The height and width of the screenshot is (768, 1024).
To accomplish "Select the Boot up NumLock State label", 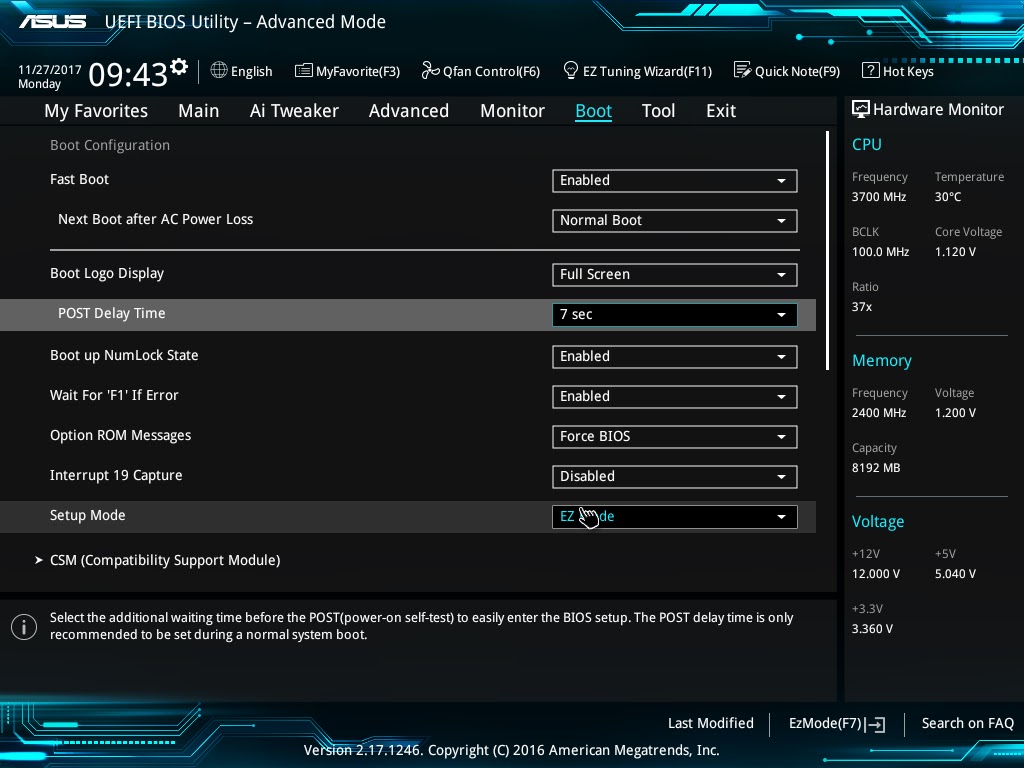I will [x=124, y=355].
